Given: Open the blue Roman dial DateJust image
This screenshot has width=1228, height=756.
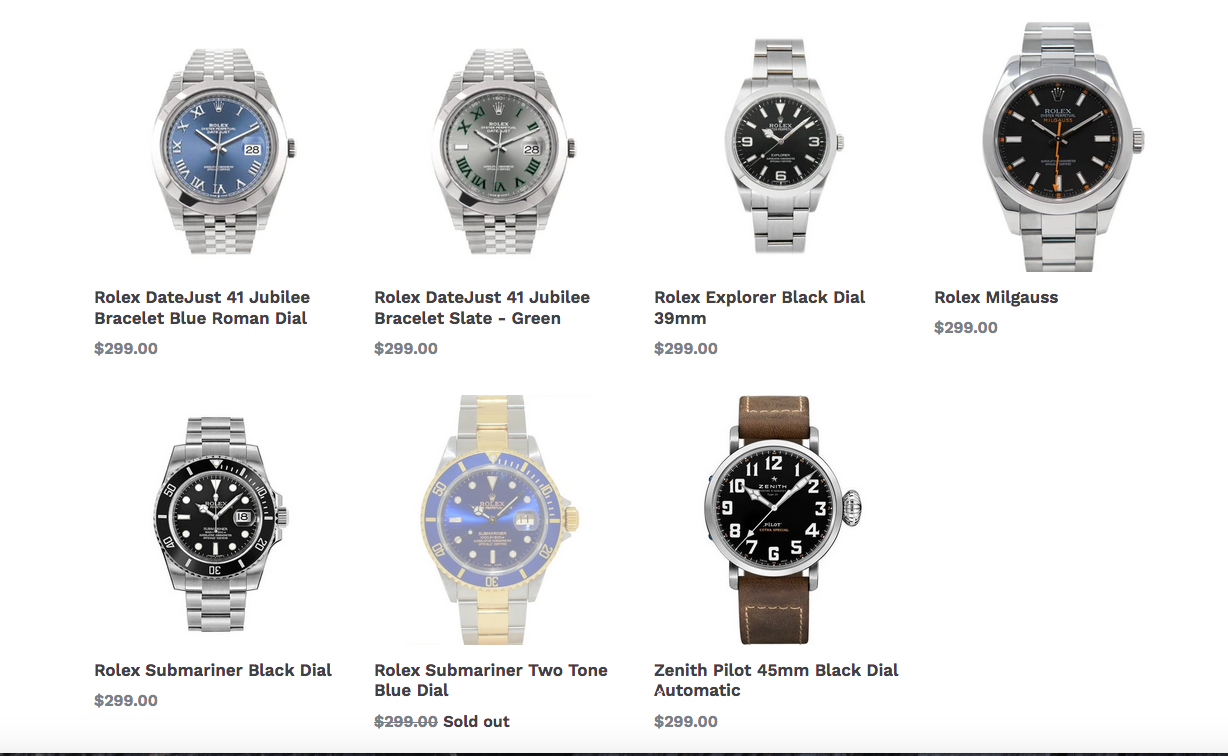Looking at the screenshot, I should pyautogui.click(x=225, y=146).
